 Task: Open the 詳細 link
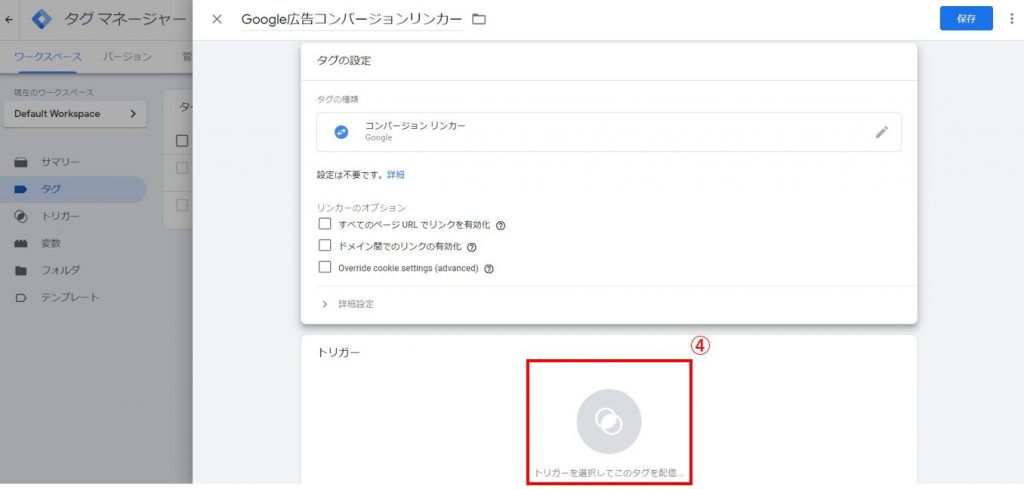(396, 174)
